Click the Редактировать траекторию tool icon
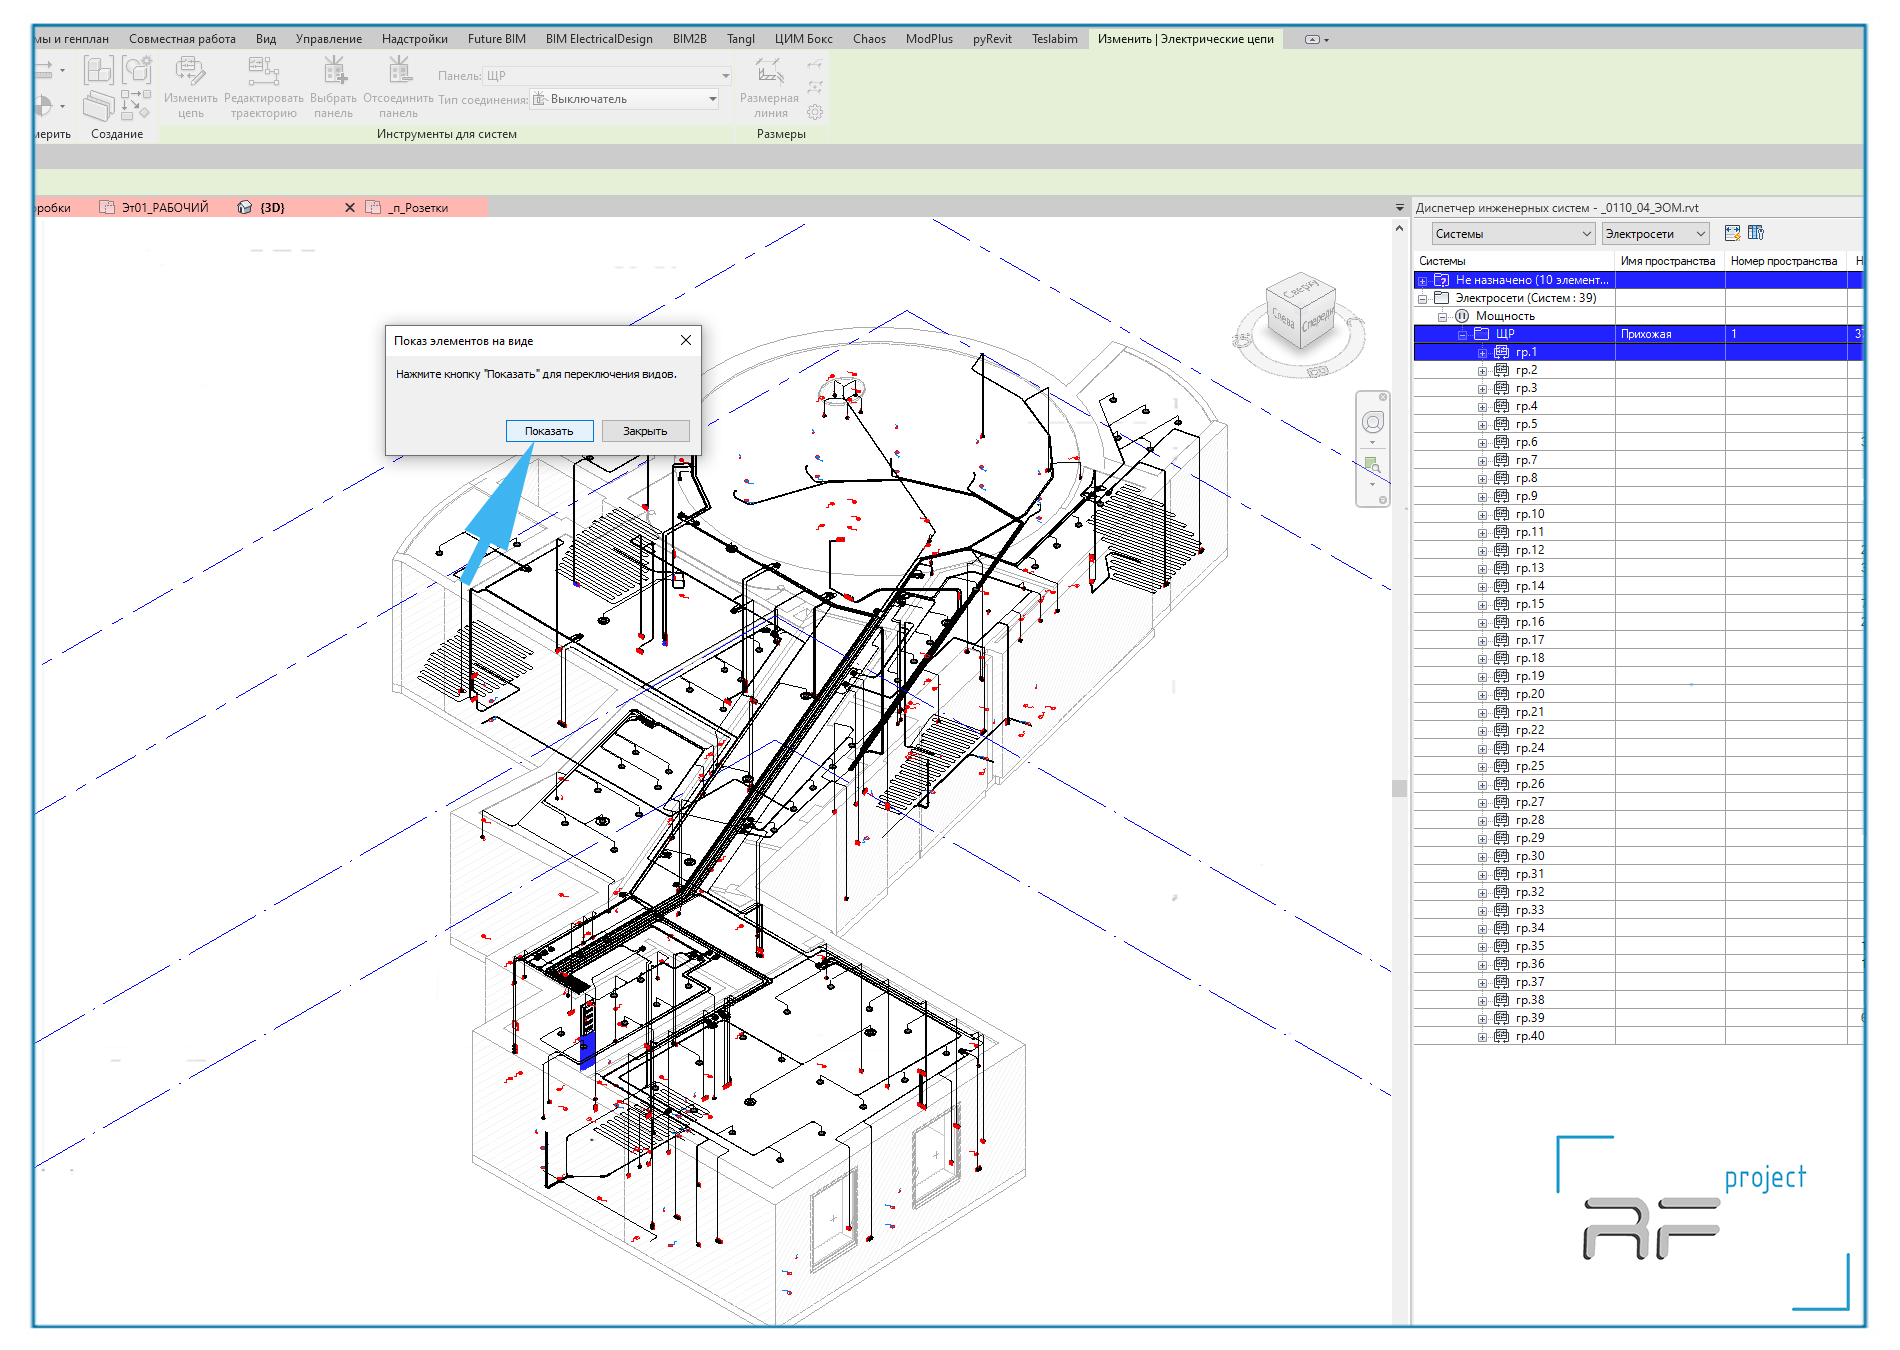Viewport: 1900px width, 1350px height. pyautogui.click(x=263, y=71)
